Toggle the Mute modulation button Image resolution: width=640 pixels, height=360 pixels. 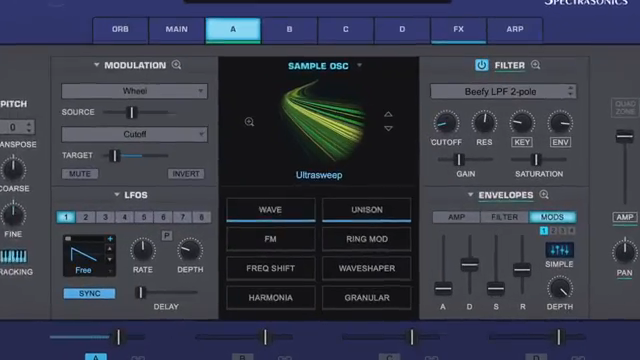(x=80, y=174)
